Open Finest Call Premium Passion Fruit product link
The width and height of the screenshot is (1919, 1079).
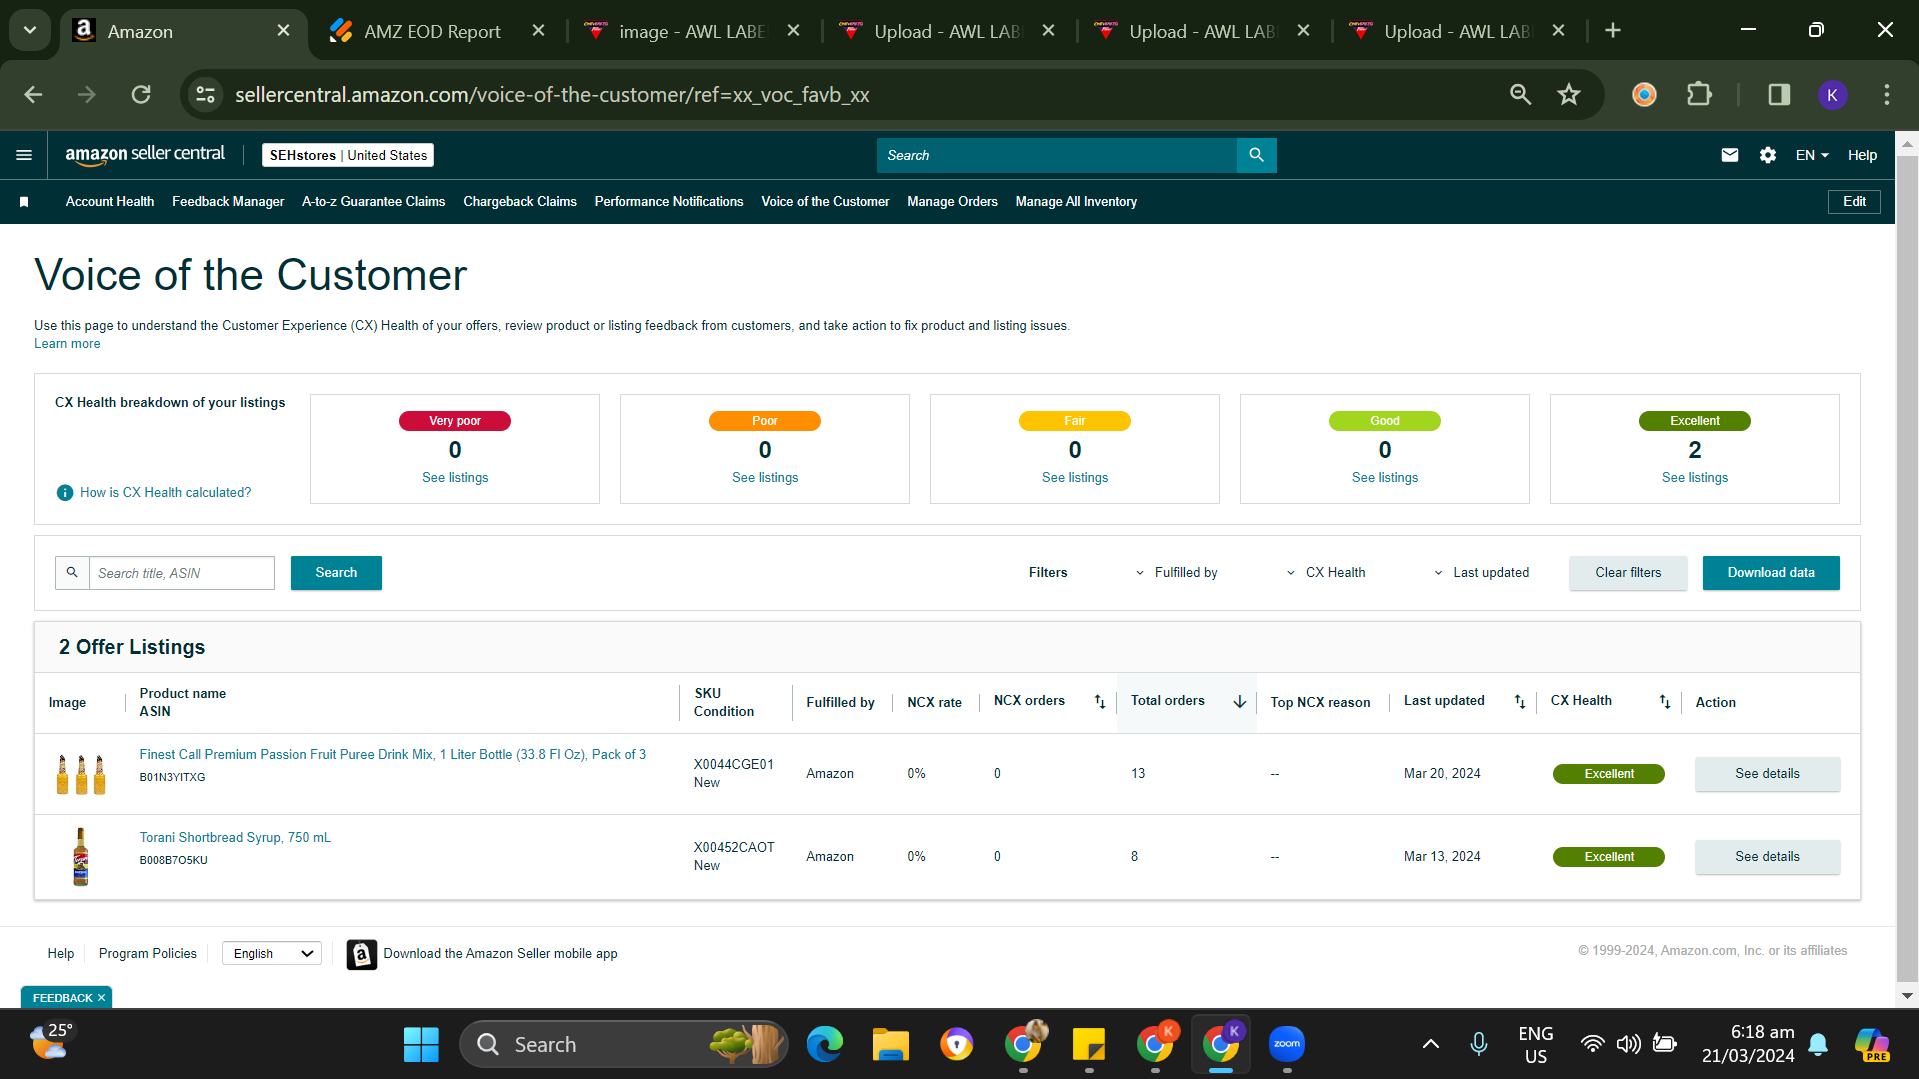(x=393, y=755)
